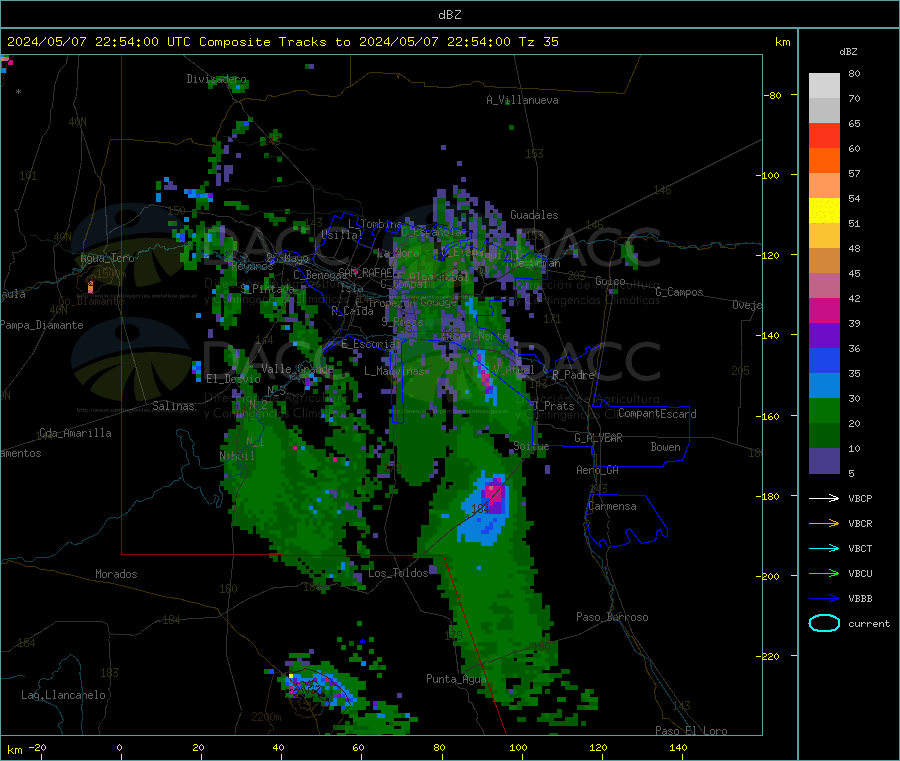Click the 'Pampa_Diamante' map label
The height and width of the screenshot is (761, 900).
pyautogui.click(x=41, y=325)
